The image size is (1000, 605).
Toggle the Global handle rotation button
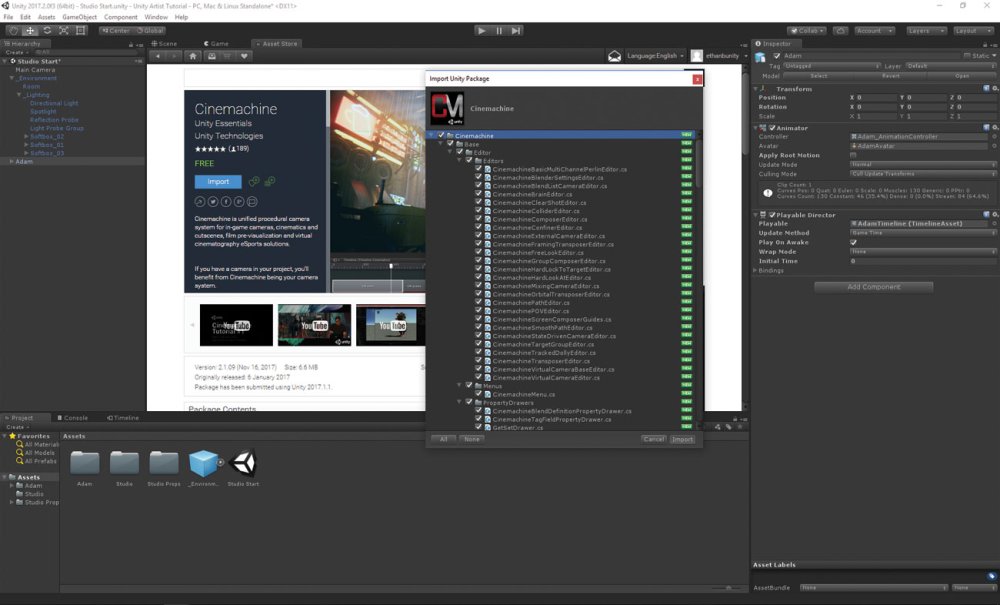tap(150, 31)
